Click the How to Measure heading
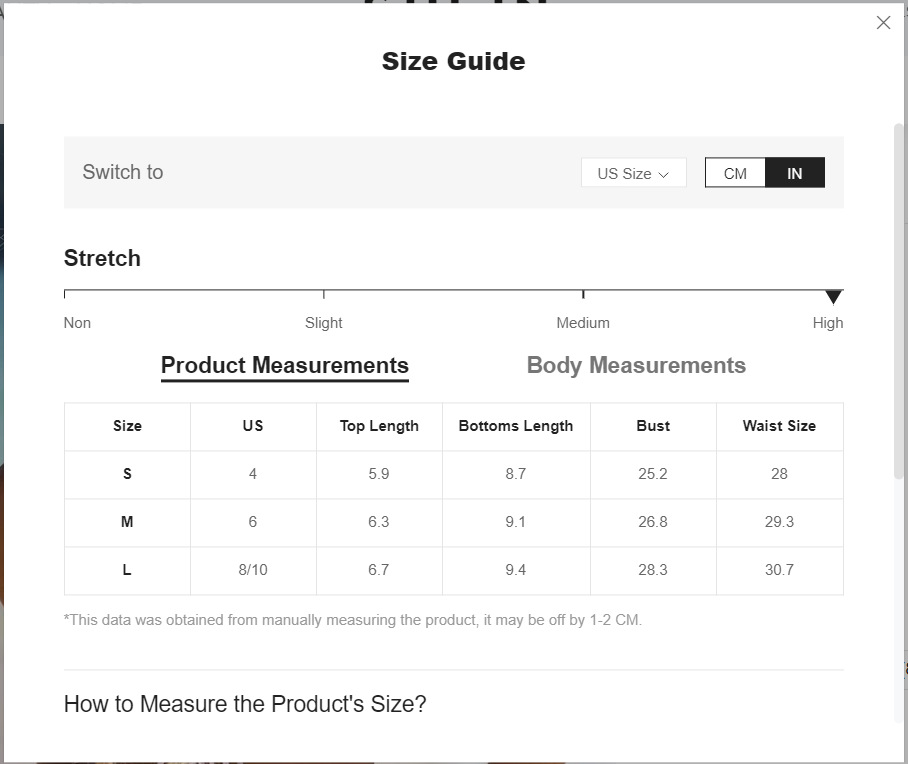 click(x=245, y=704)
